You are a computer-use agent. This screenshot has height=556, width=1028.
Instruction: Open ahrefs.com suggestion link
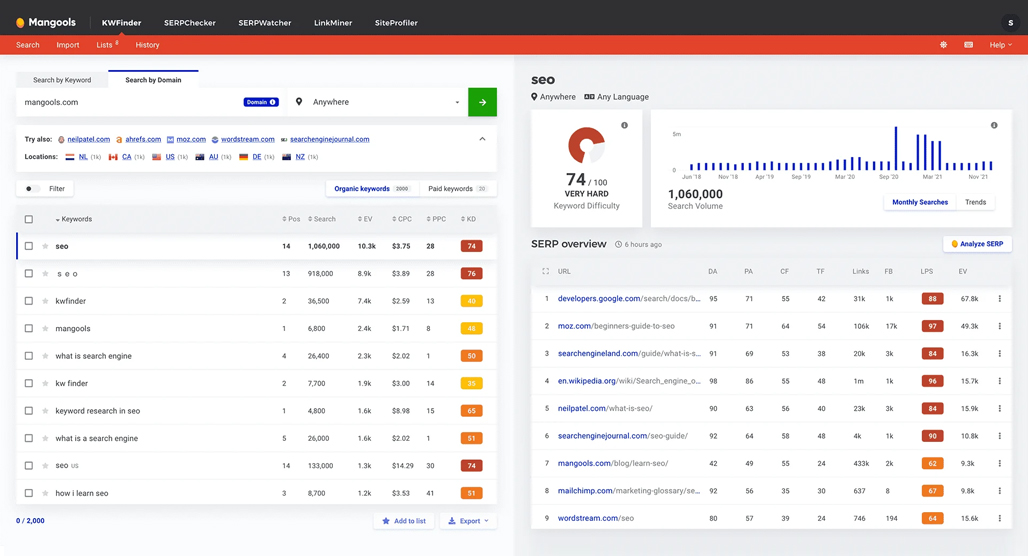143,139
